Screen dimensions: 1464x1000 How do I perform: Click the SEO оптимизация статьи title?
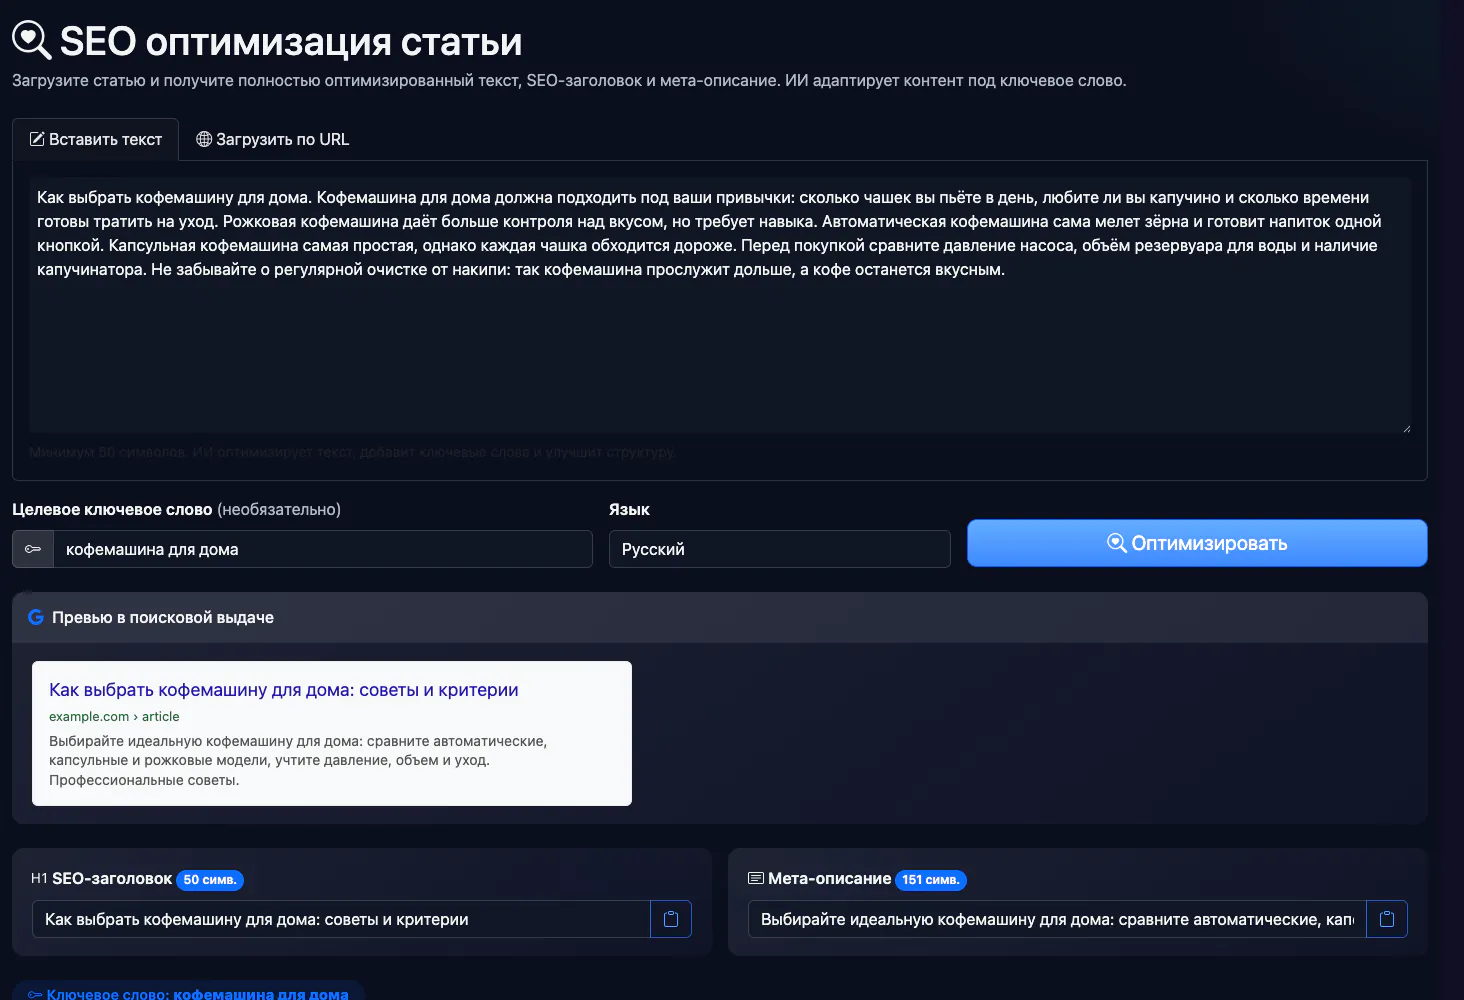pyautogui.click(x=291, y=42)
